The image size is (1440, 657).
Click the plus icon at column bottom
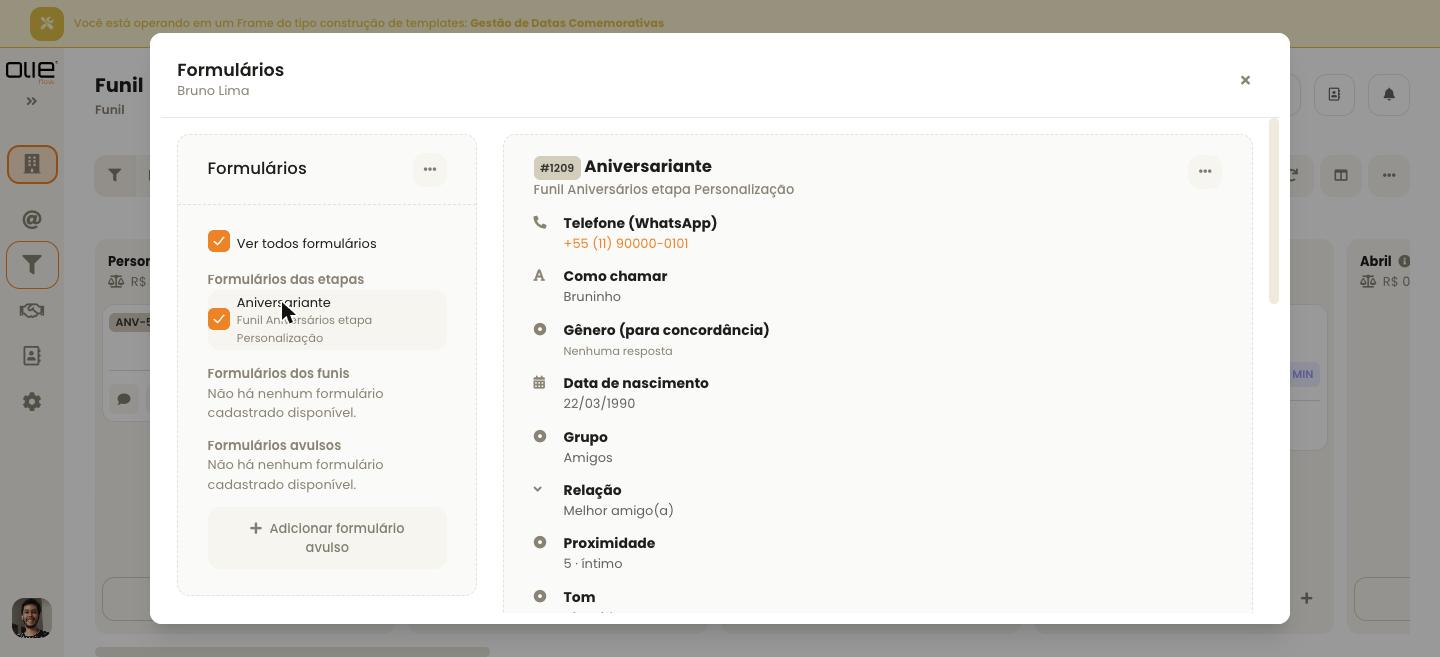(1306, 598)
